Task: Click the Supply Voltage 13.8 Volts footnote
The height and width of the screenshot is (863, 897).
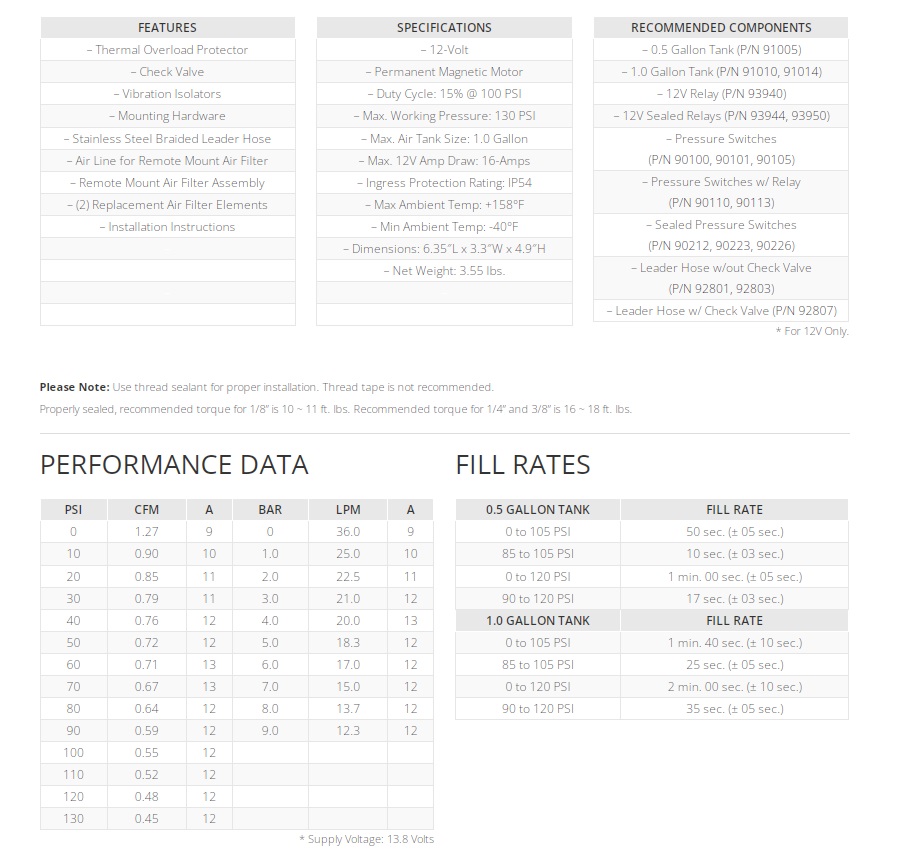Action: pos(366,839)
